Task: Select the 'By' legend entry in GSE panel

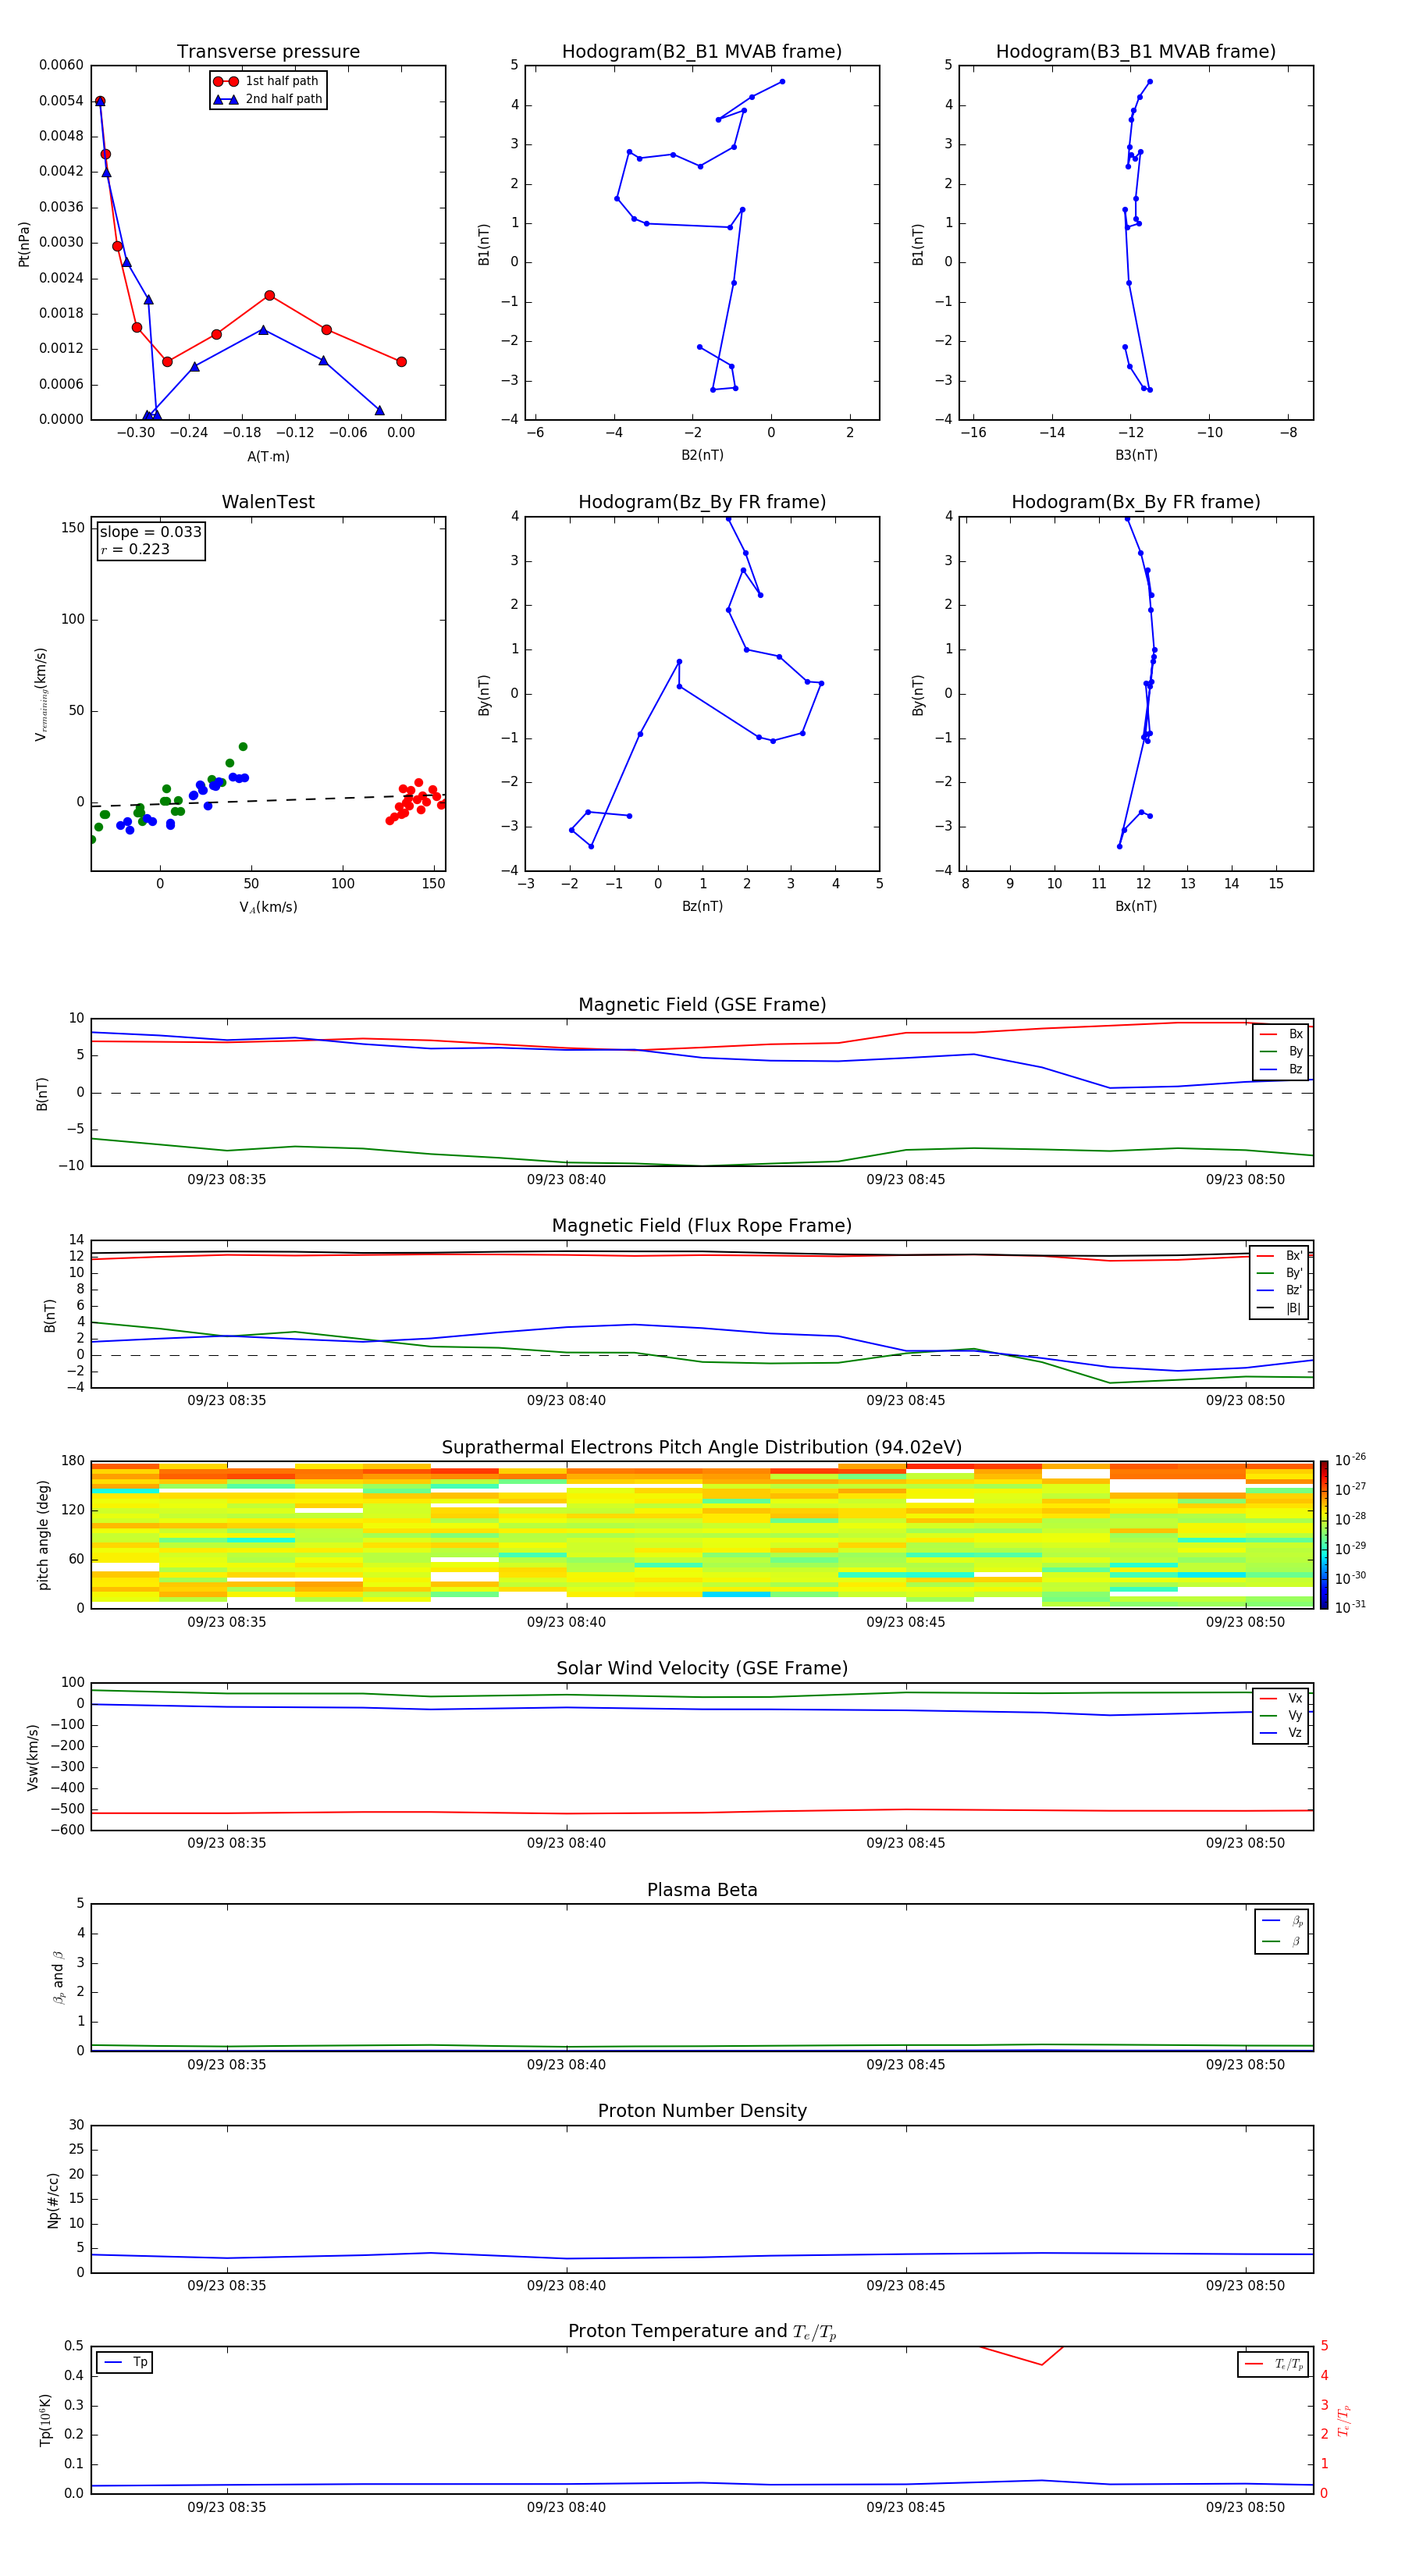Action: [x=1281, y=1051]
